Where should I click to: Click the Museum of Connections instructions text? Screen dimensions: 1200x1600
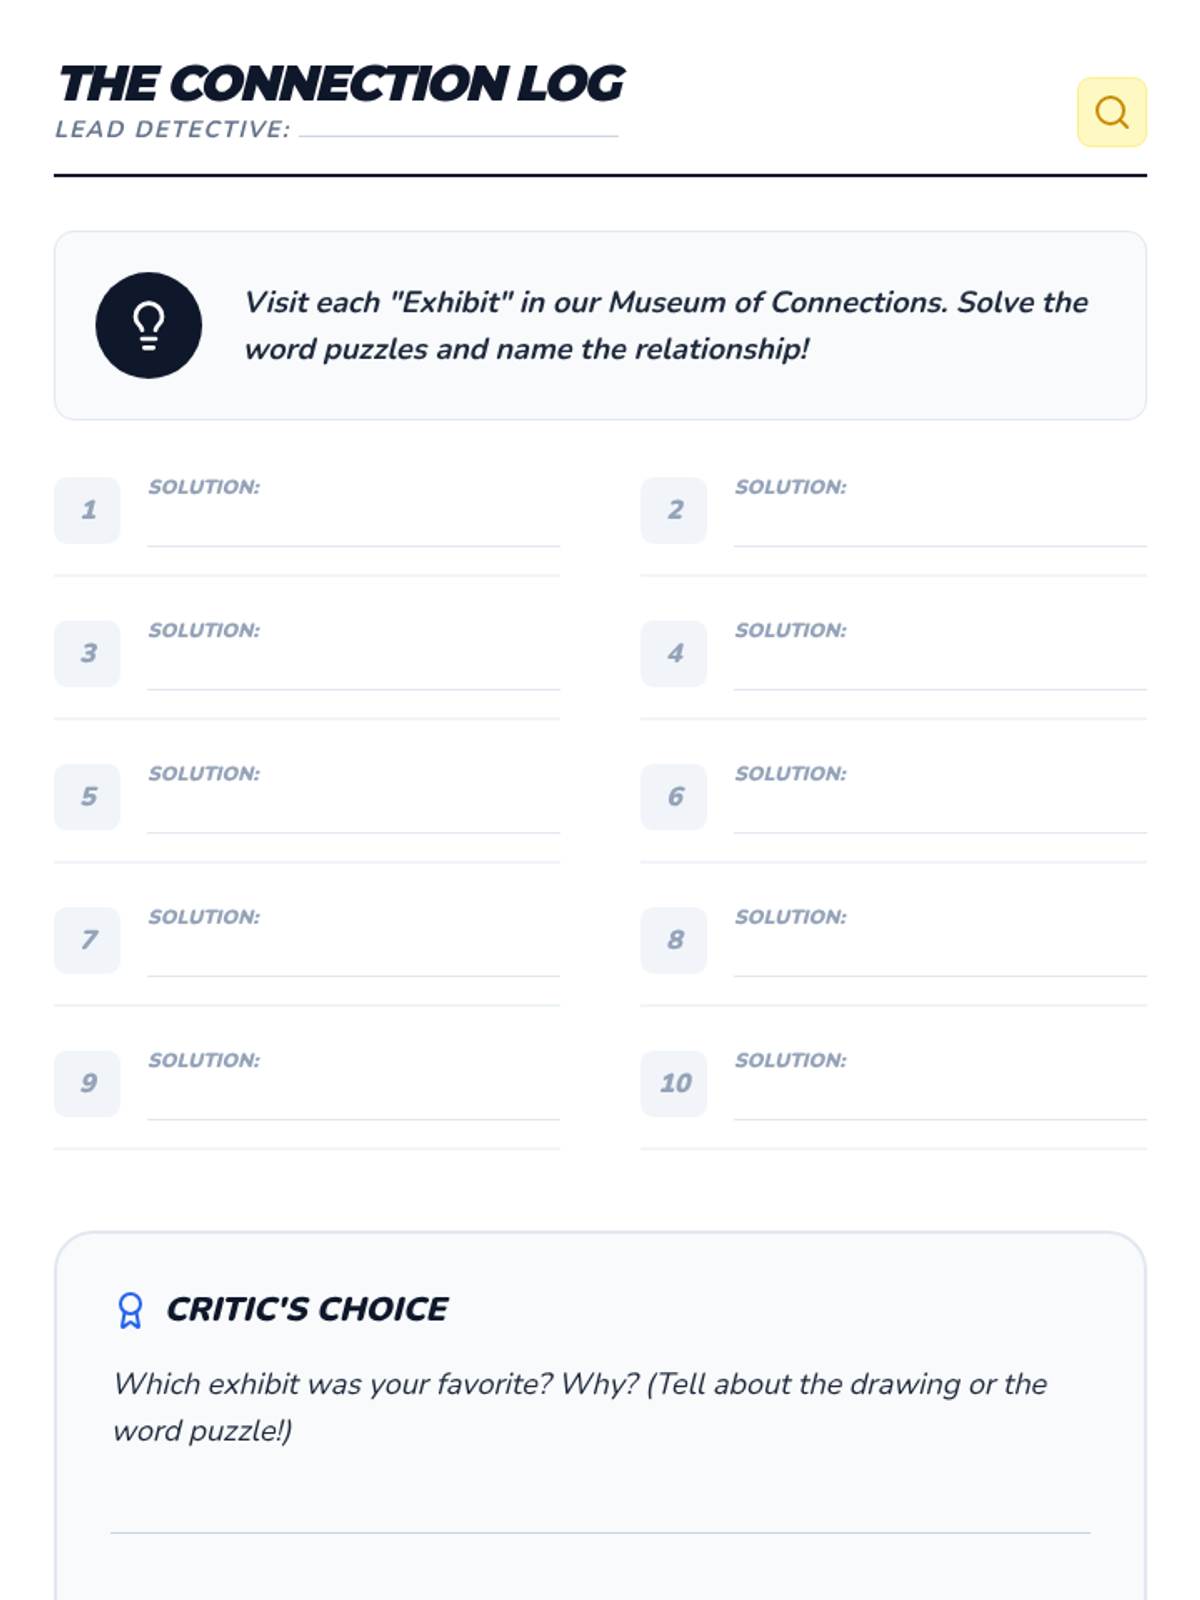point(666,326)
